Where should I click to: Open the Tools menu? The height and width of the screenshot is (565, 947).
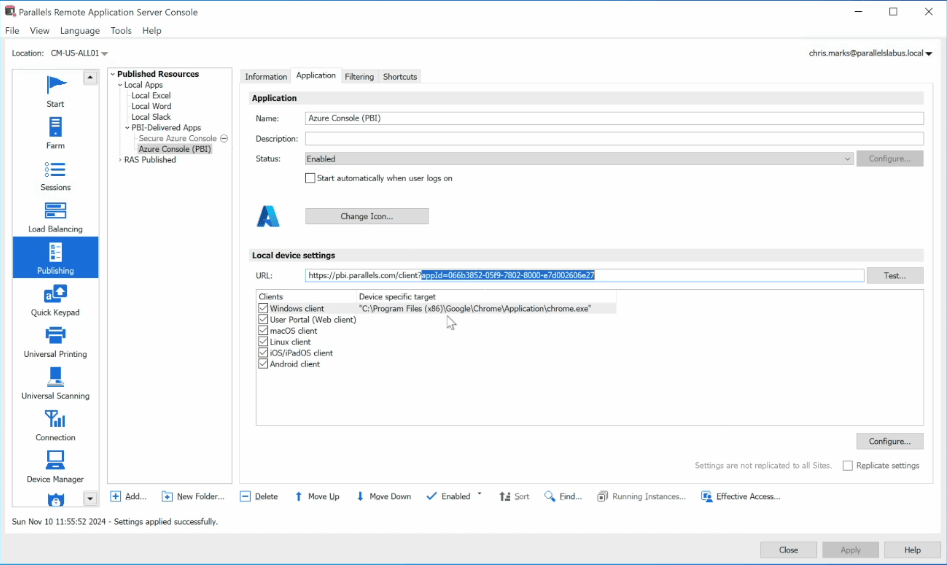pyautogui.click(x=121, y=30)
